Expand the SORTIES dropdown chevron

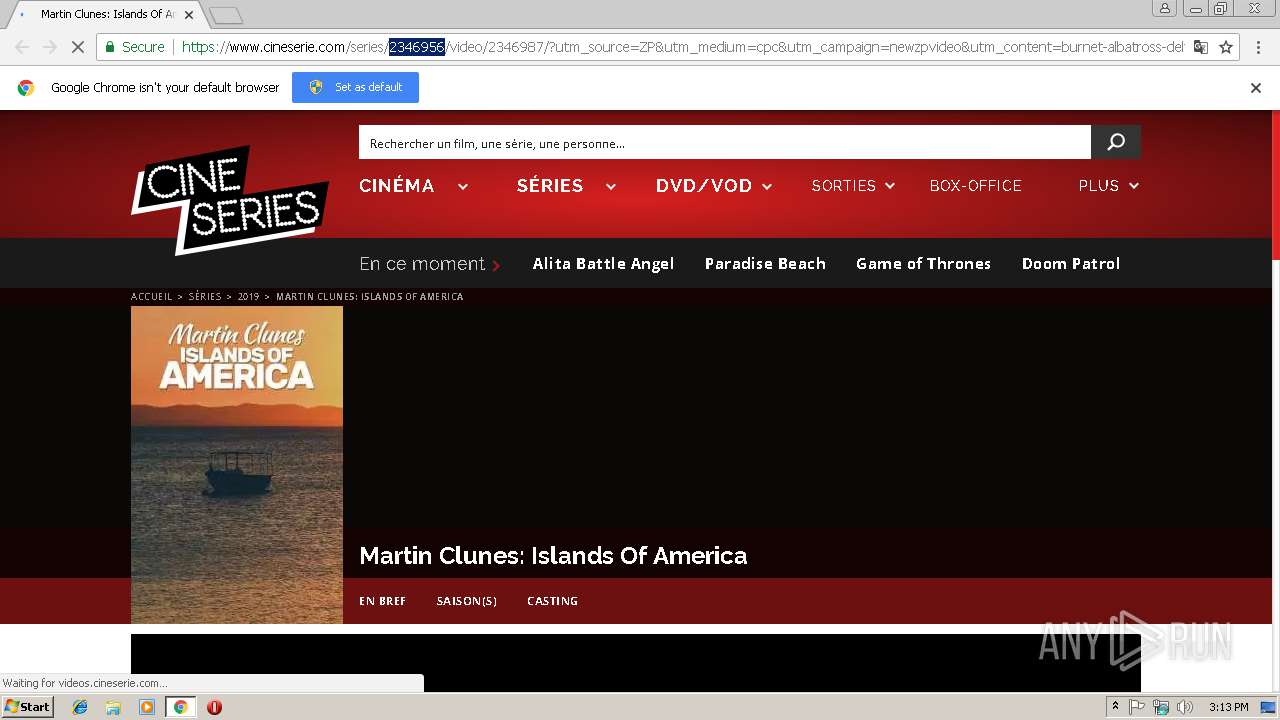[x=890, y=186]
